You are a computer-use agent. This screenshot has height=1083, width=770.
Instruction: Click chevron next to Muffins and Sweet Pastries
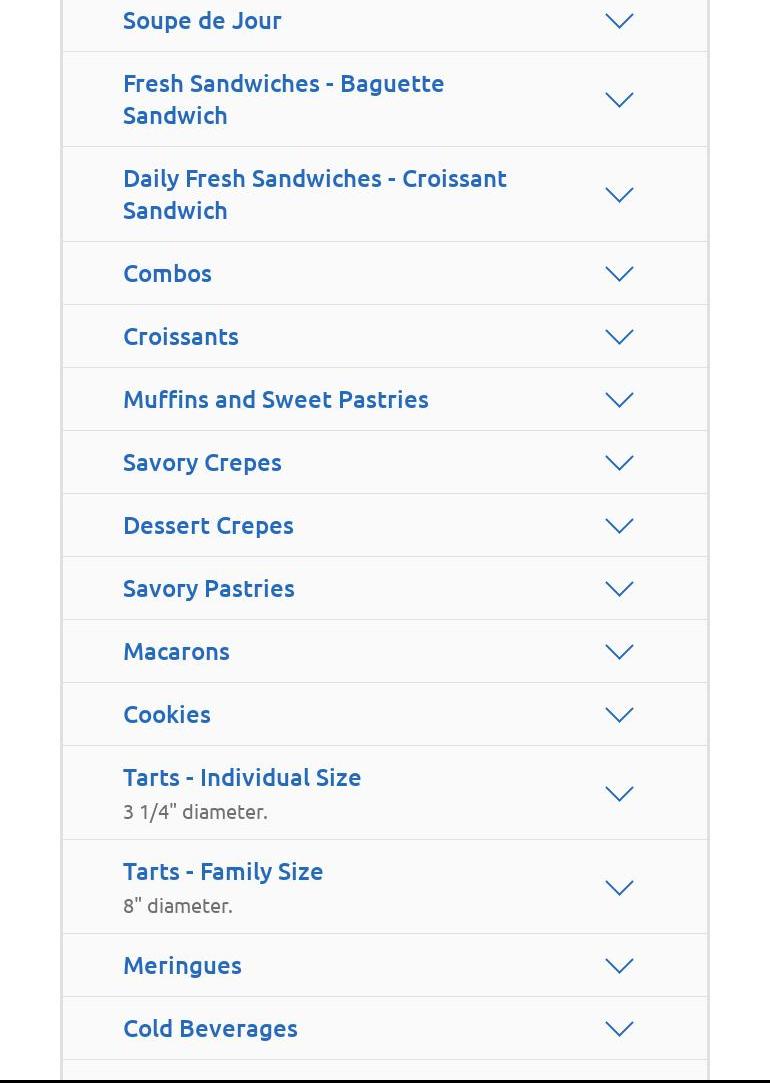click(620, 400)
